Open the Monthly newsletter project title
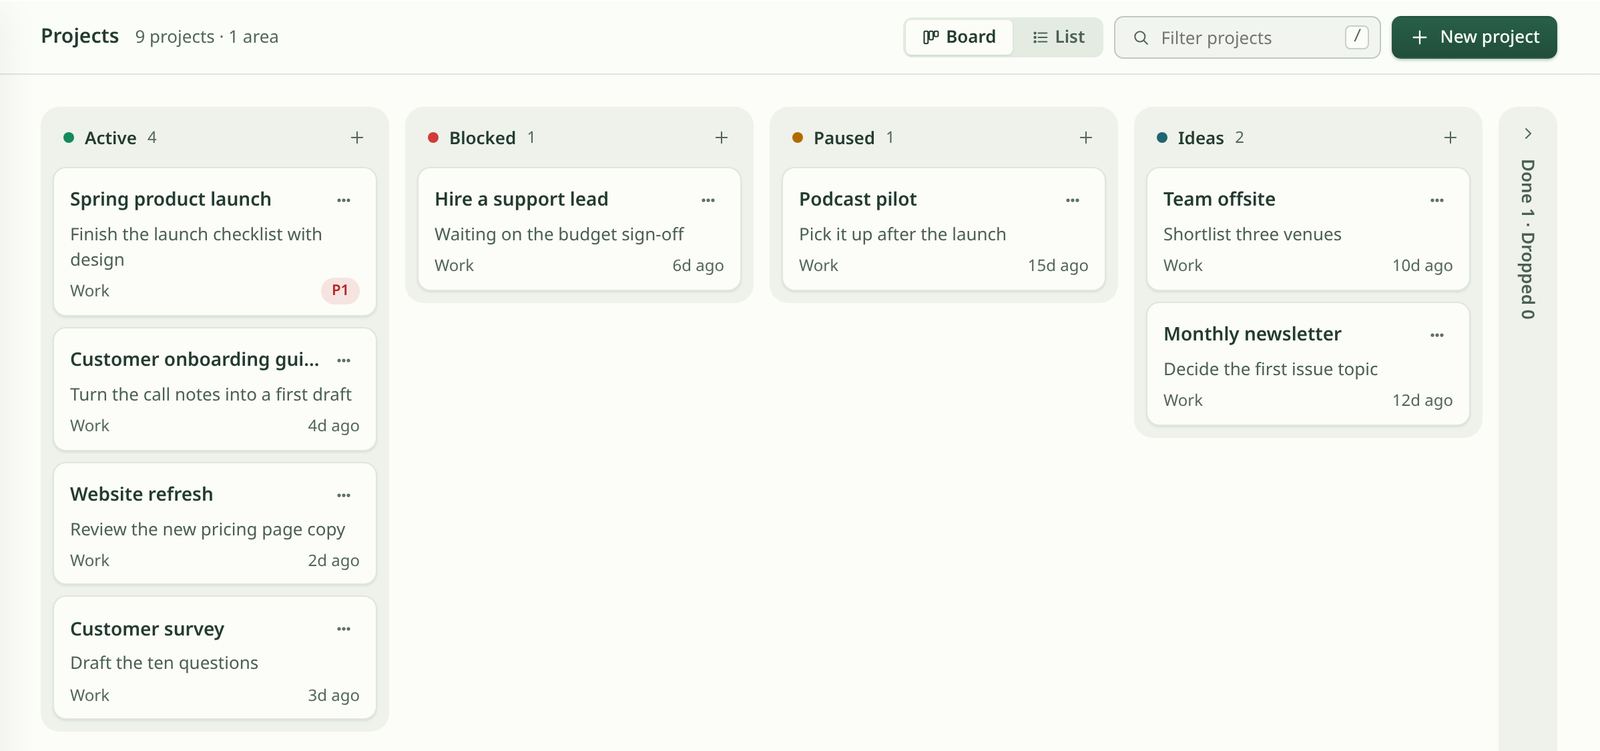The image size is (1600, 751). click(x=1252, y=334)
